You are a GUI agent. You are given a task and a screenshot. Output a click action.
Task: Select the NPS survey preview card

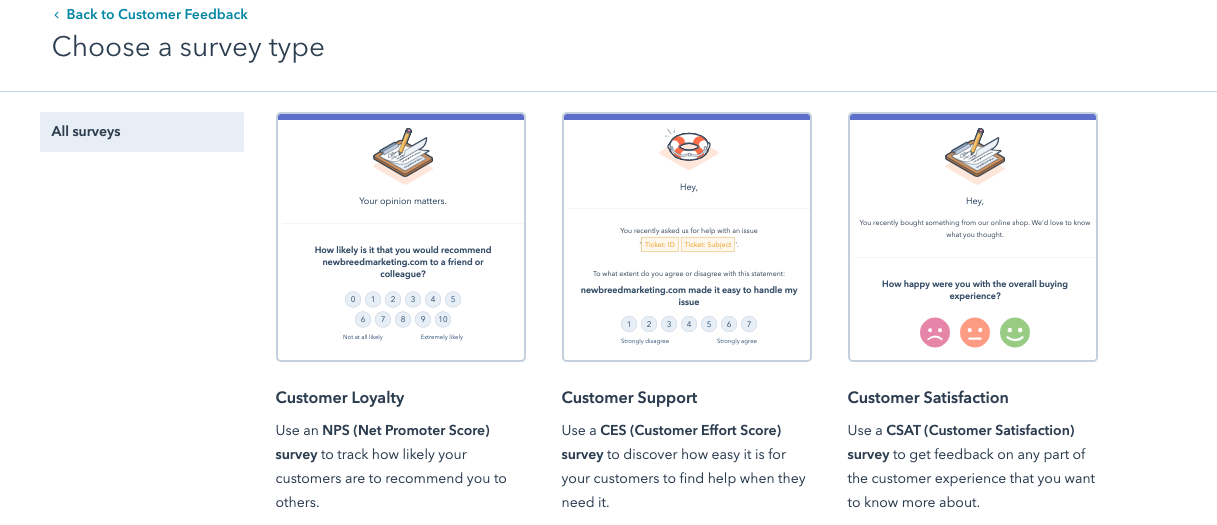pyautogui.click(x=401, y=237)
